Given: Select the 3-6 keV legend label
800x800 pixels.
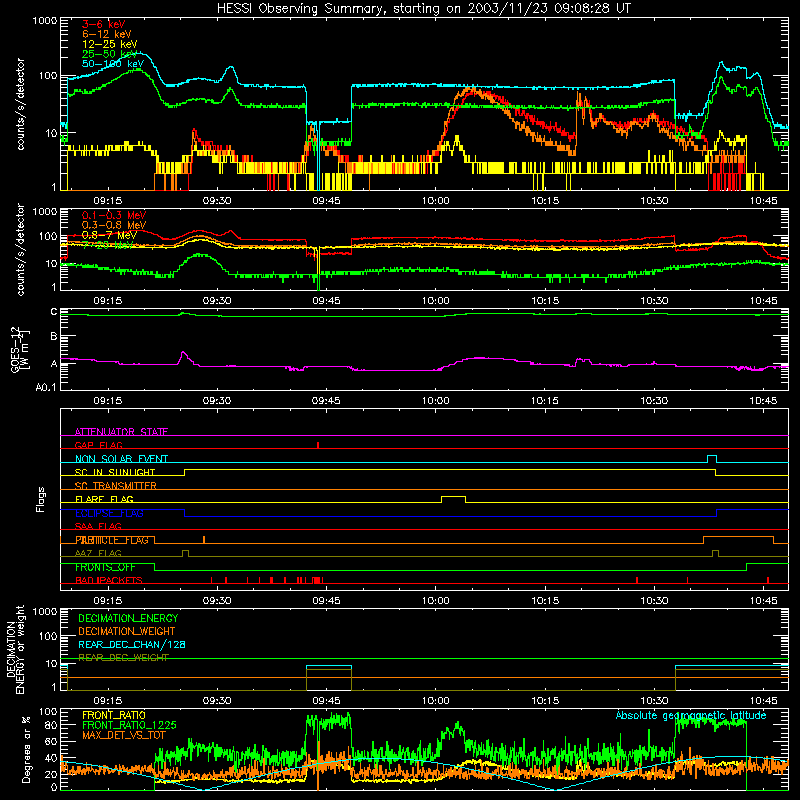Looking at the screenshot, I should coord(103,24).
